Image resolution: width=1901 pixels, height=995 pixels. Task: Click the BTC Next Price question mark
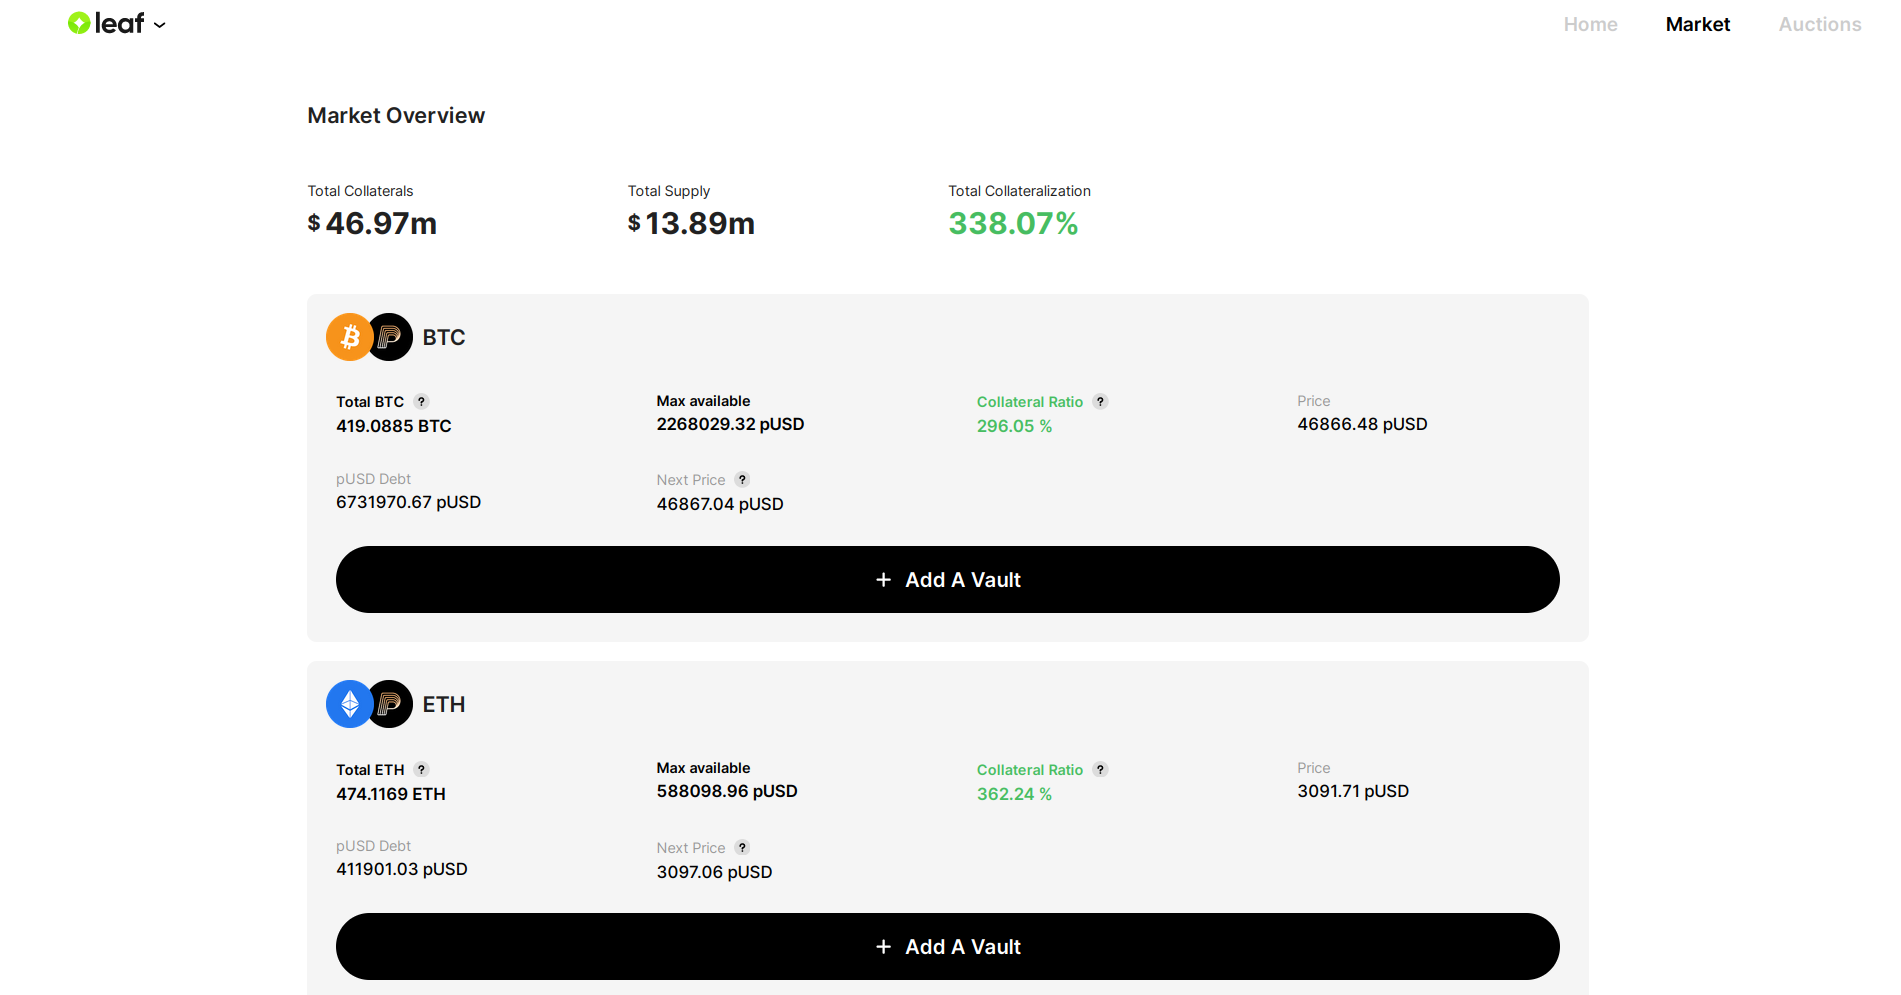[x=742, y=479]
